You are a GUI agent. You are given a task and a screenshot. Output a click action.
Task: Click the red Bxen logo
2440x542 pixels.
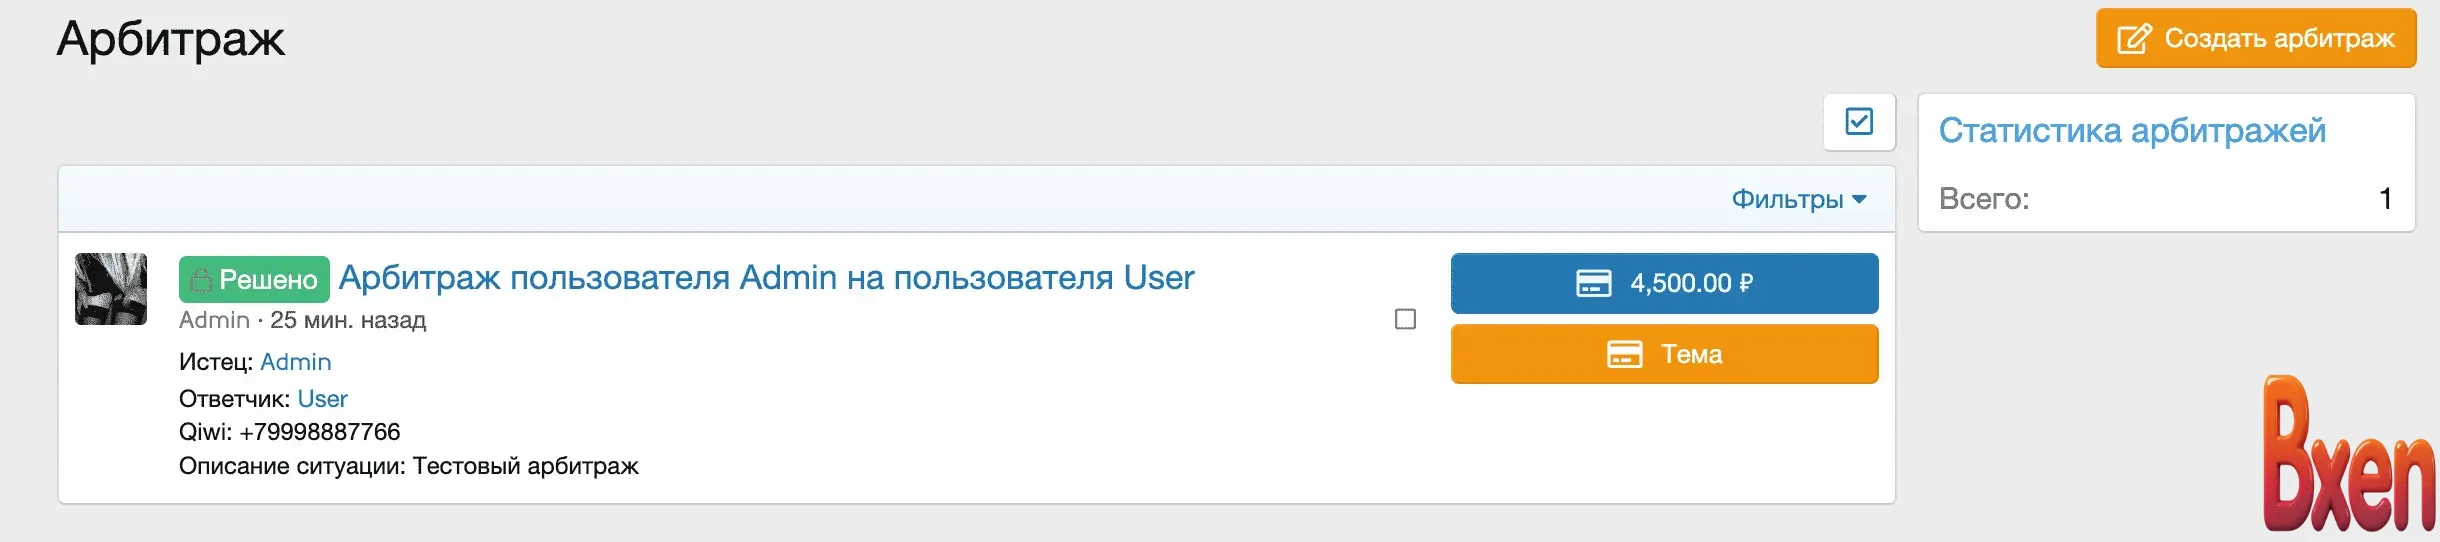(2346, 457)
